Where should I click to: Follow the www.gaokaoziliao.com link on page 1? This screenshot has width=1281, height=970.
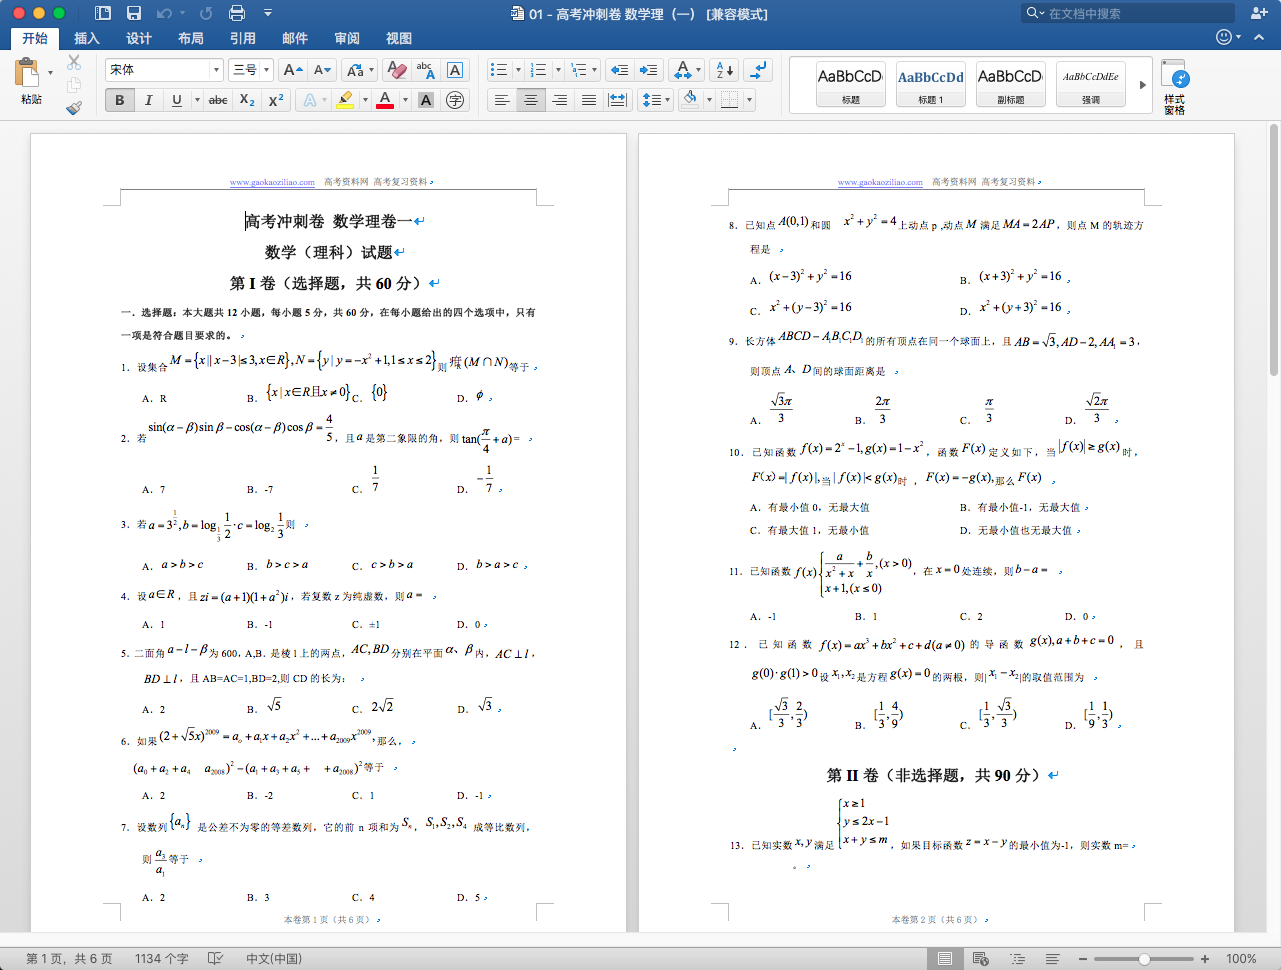point(272,182)
